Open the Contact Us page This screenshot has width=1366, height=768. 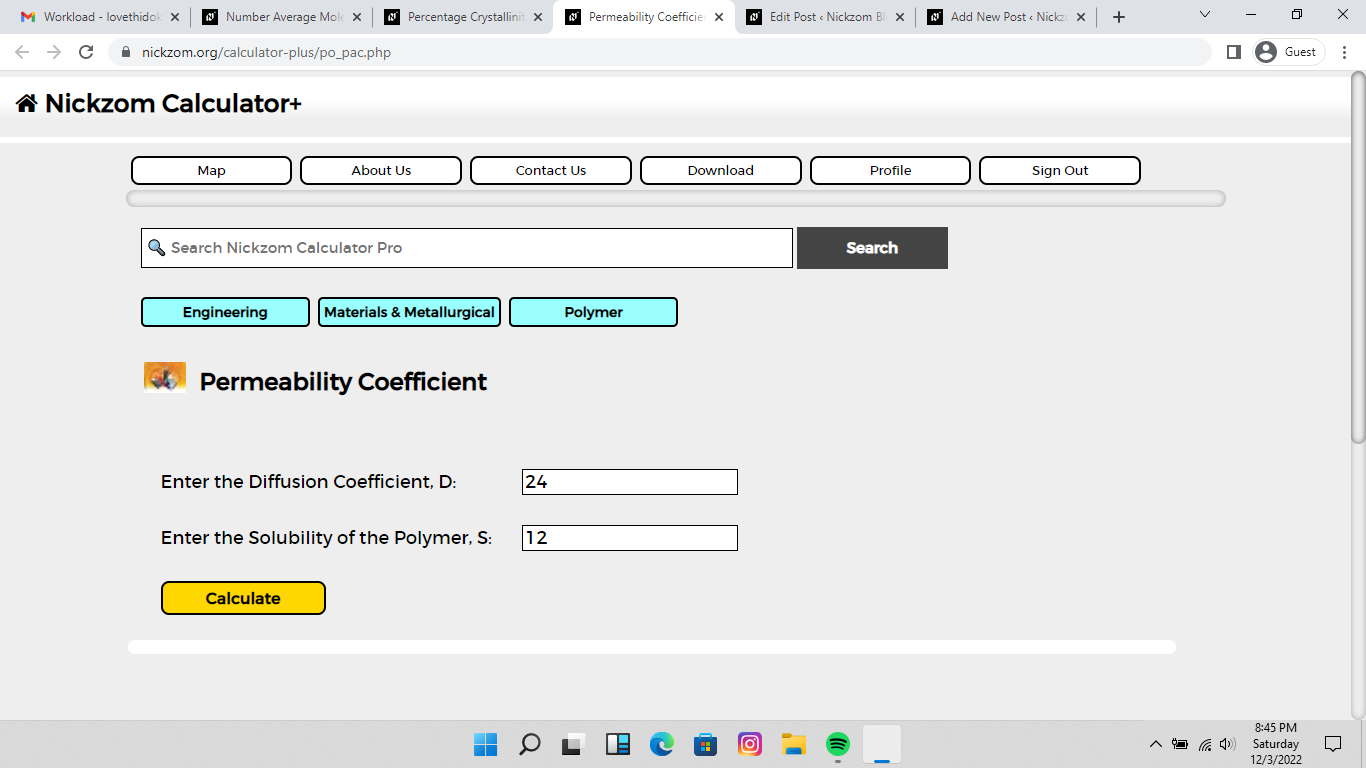pos(551,170)
